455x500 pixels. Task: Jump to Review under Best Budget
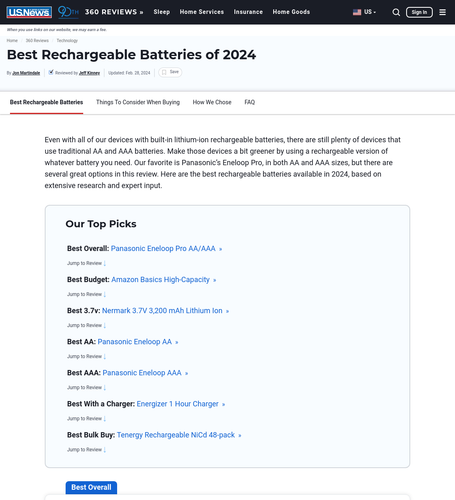tap(86, 294)
